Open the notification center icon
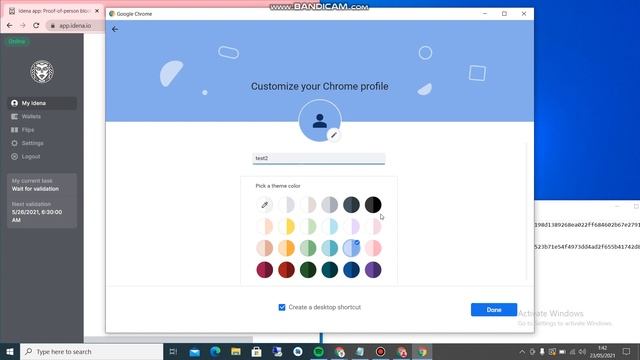Image resolution: width=640 pixels, height=360 pixels. (x=627, y=351)
